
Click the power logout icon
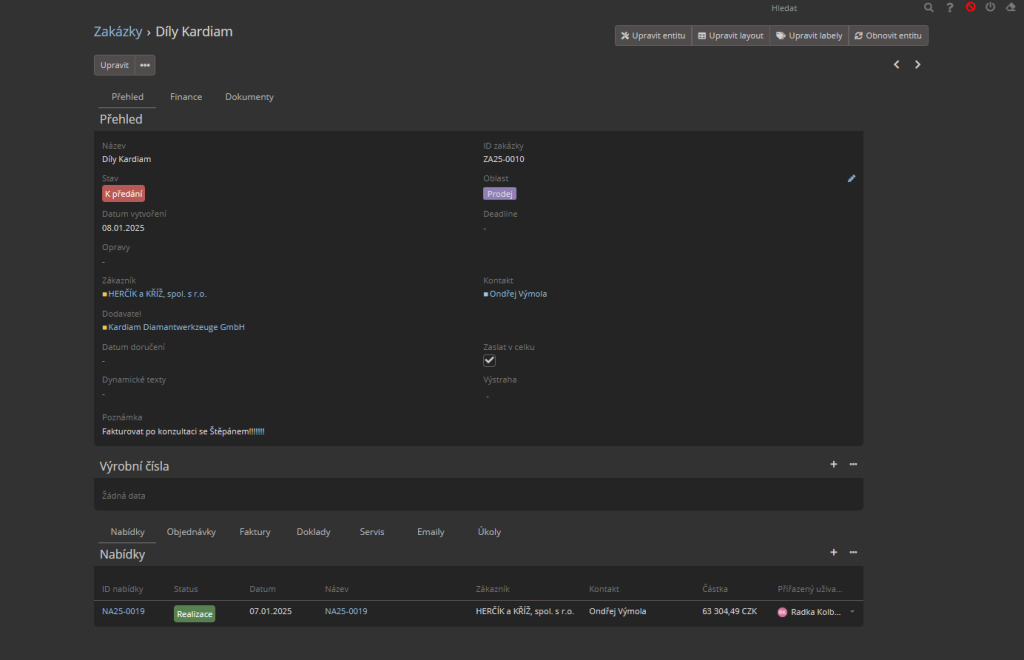(x=990, y=8)
